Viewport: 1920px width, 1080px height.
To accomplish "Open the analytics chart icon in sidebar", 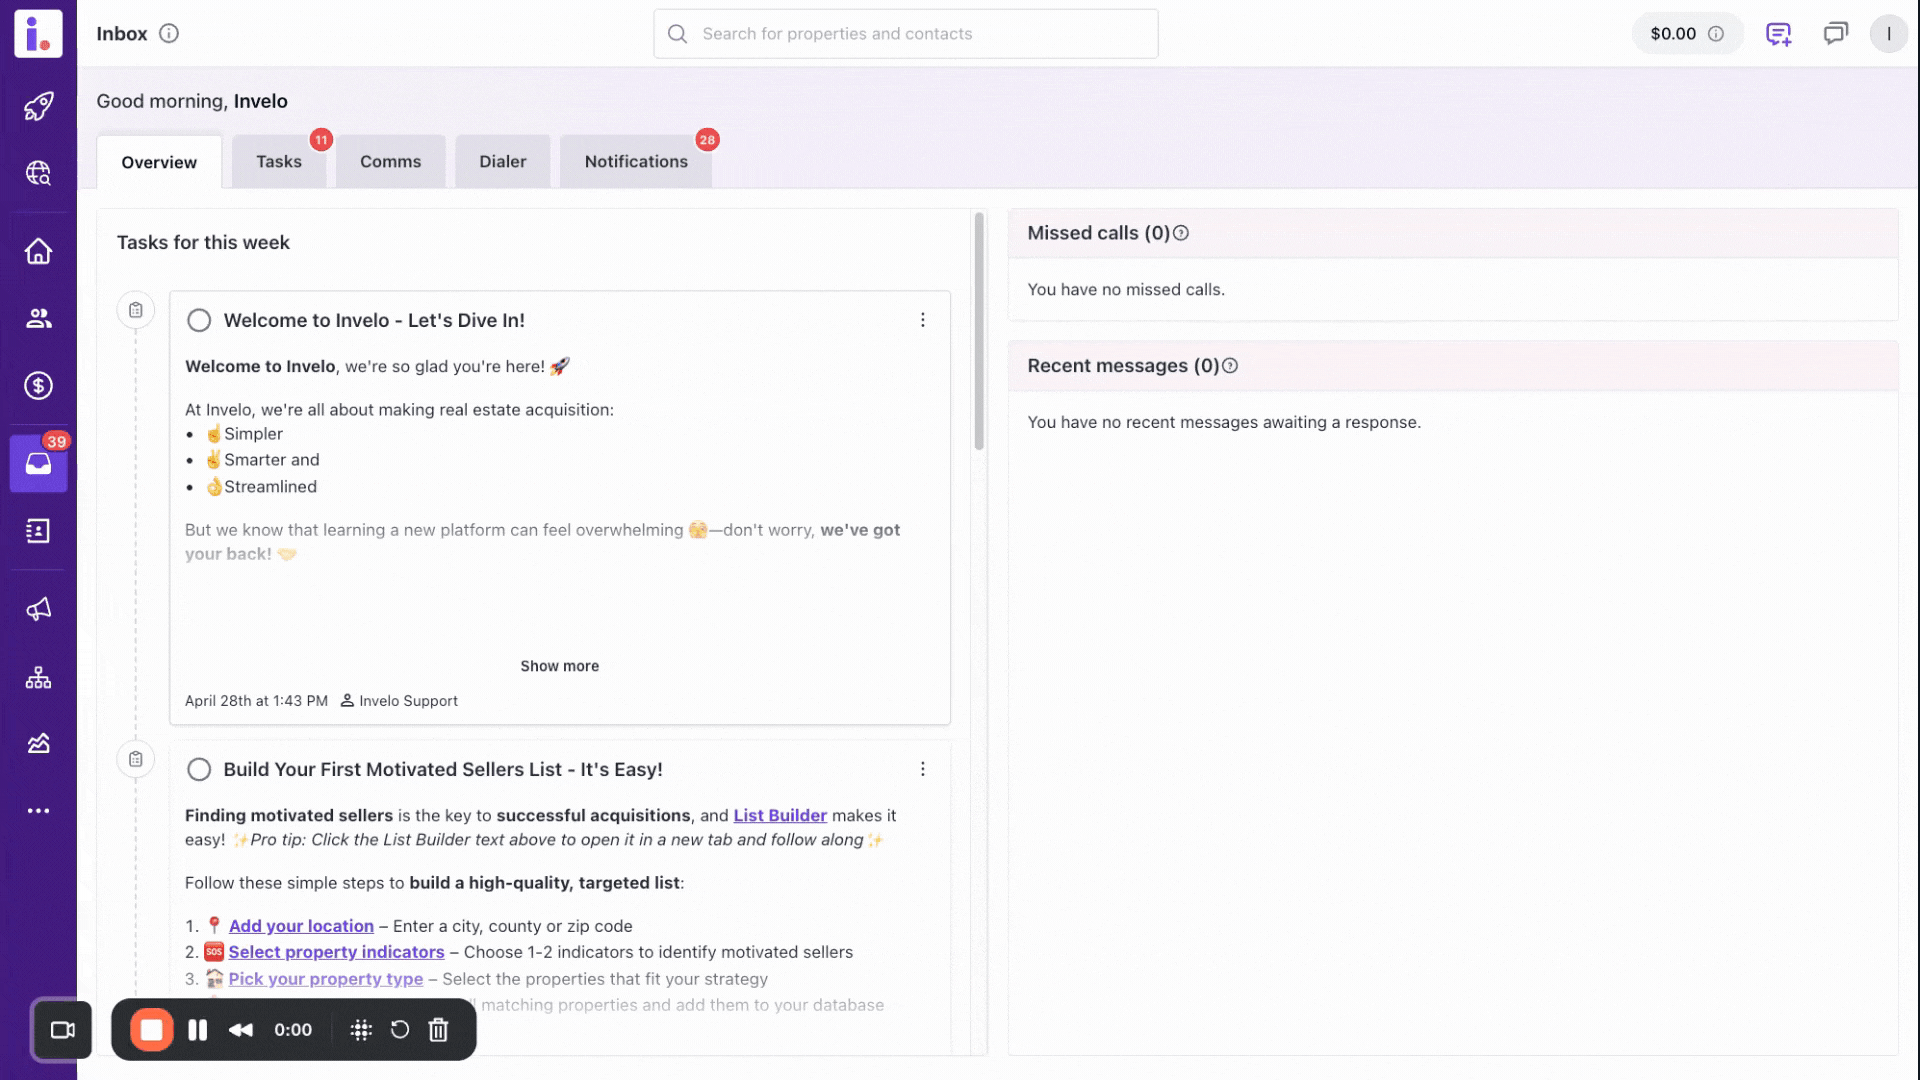I will [x=38, y=743].
